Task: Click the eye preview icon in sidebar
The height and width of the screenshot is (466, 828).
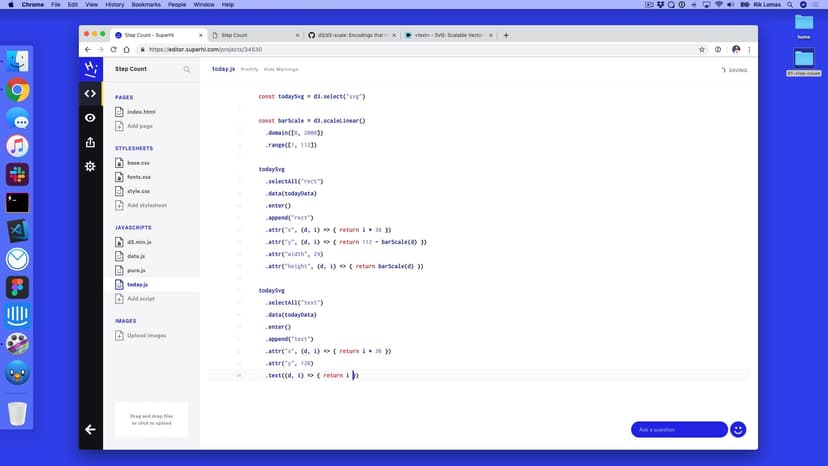Action: tap(90, 118)
